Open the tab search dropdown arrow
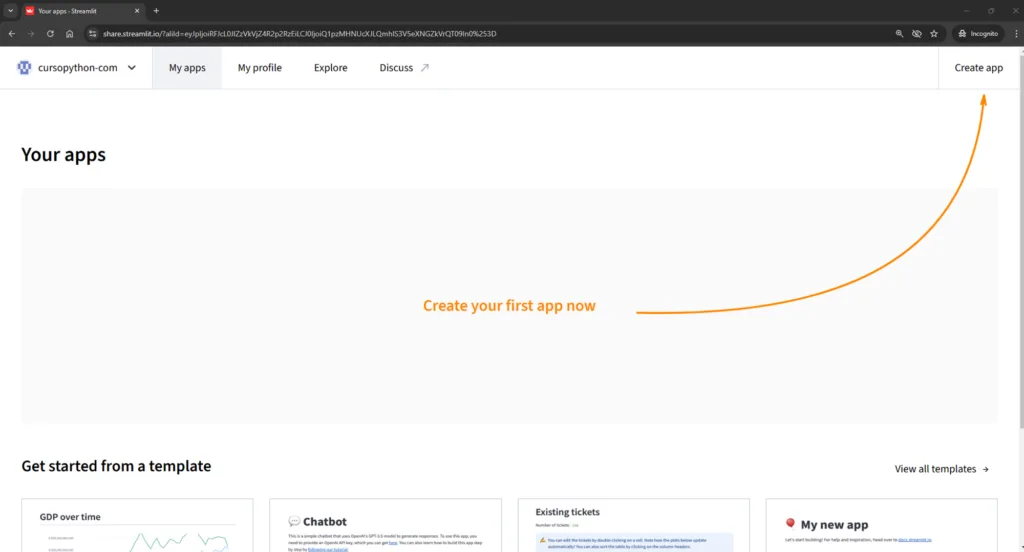 (9, 10)
